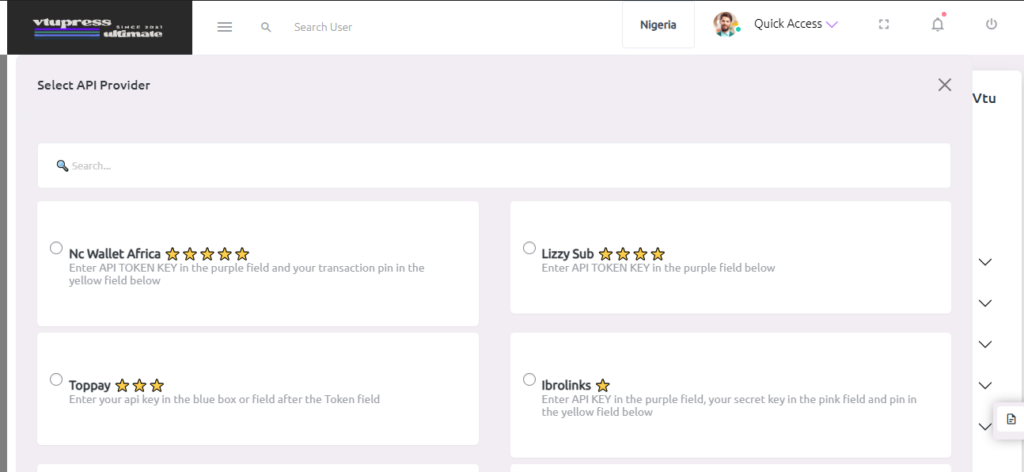Expand the second chevron in right sidebar
The height and width of the screenshot is (472, 1024).
[x=985, y=303]
